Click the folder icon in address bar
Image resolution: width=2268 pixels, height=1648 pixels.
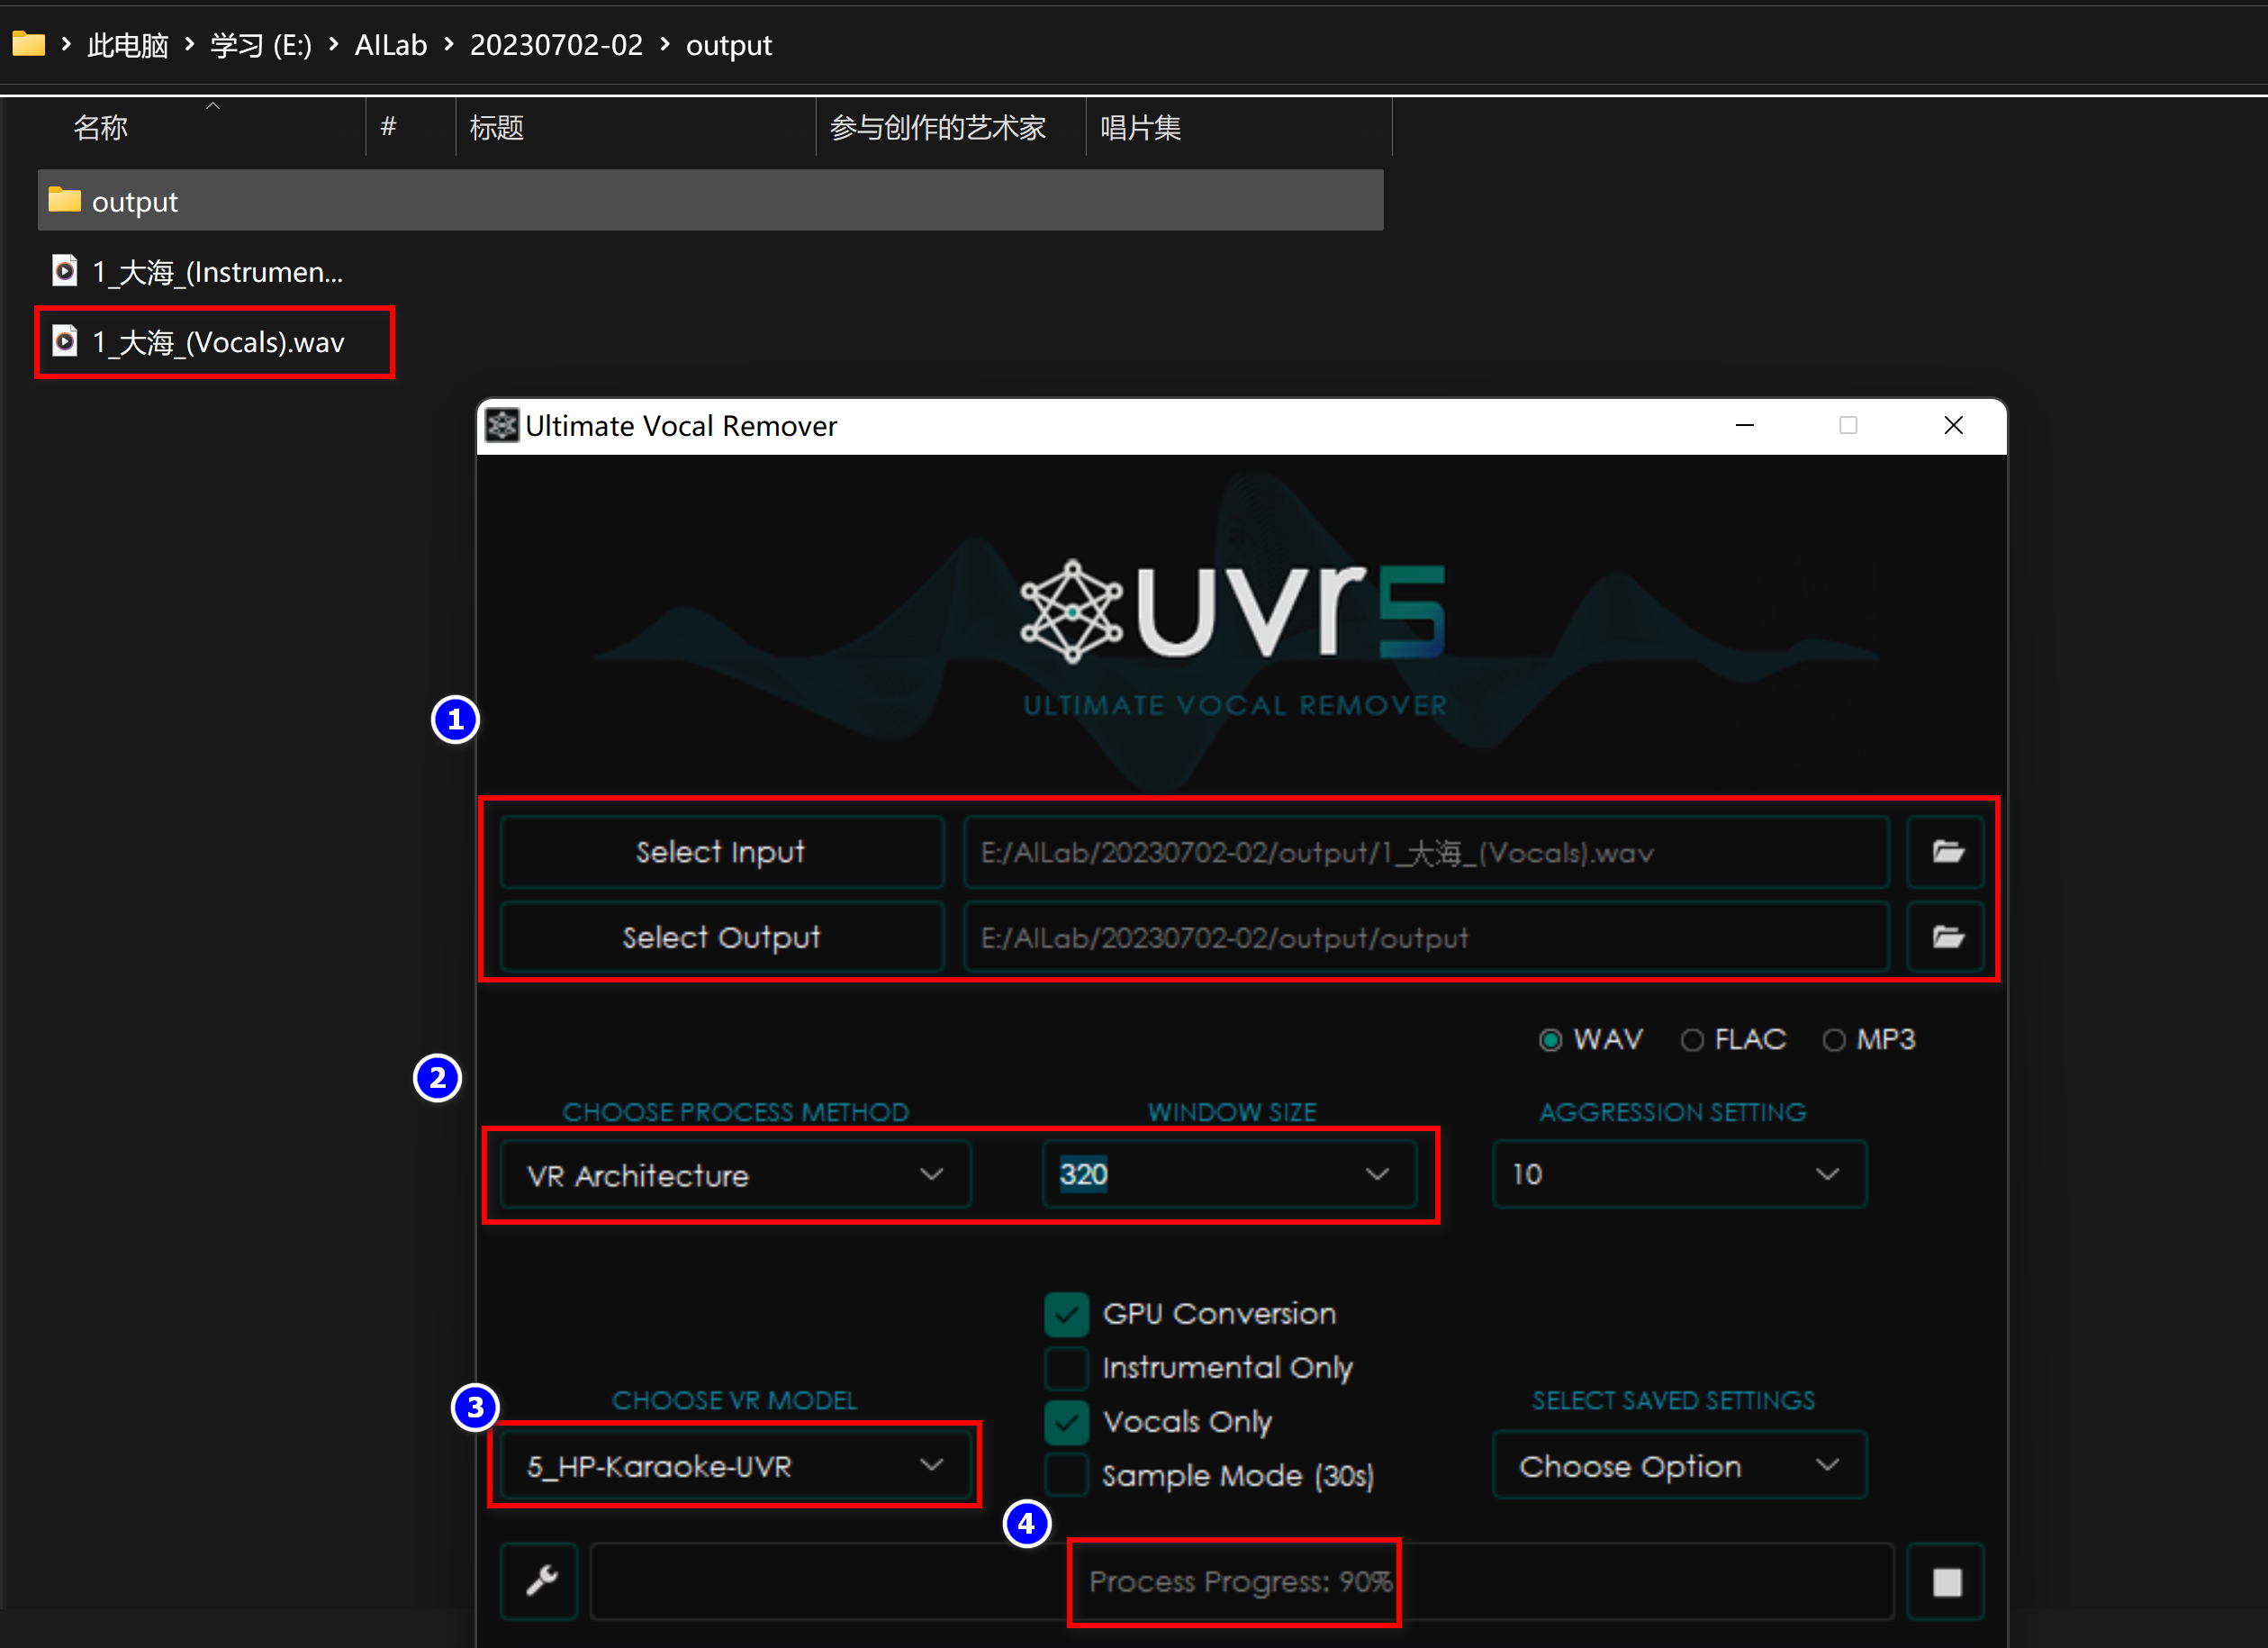coord(29,44)
